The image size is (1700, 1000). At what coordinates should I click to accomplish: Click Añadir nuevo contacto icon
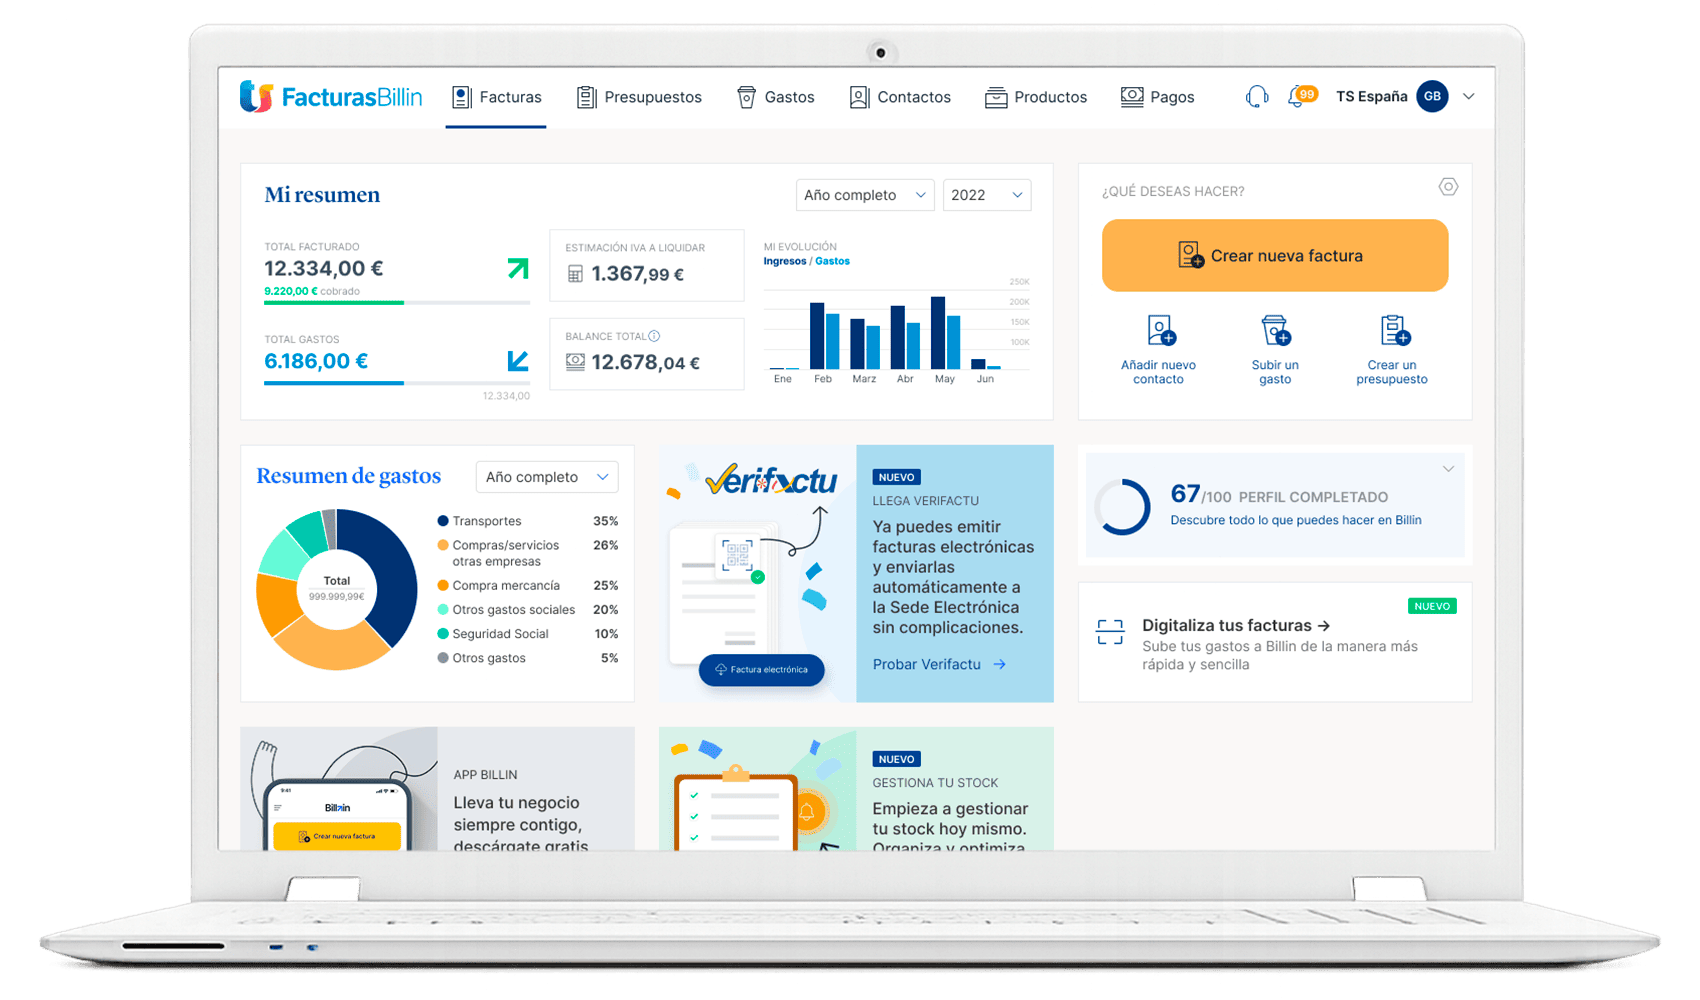point(1160,331)
